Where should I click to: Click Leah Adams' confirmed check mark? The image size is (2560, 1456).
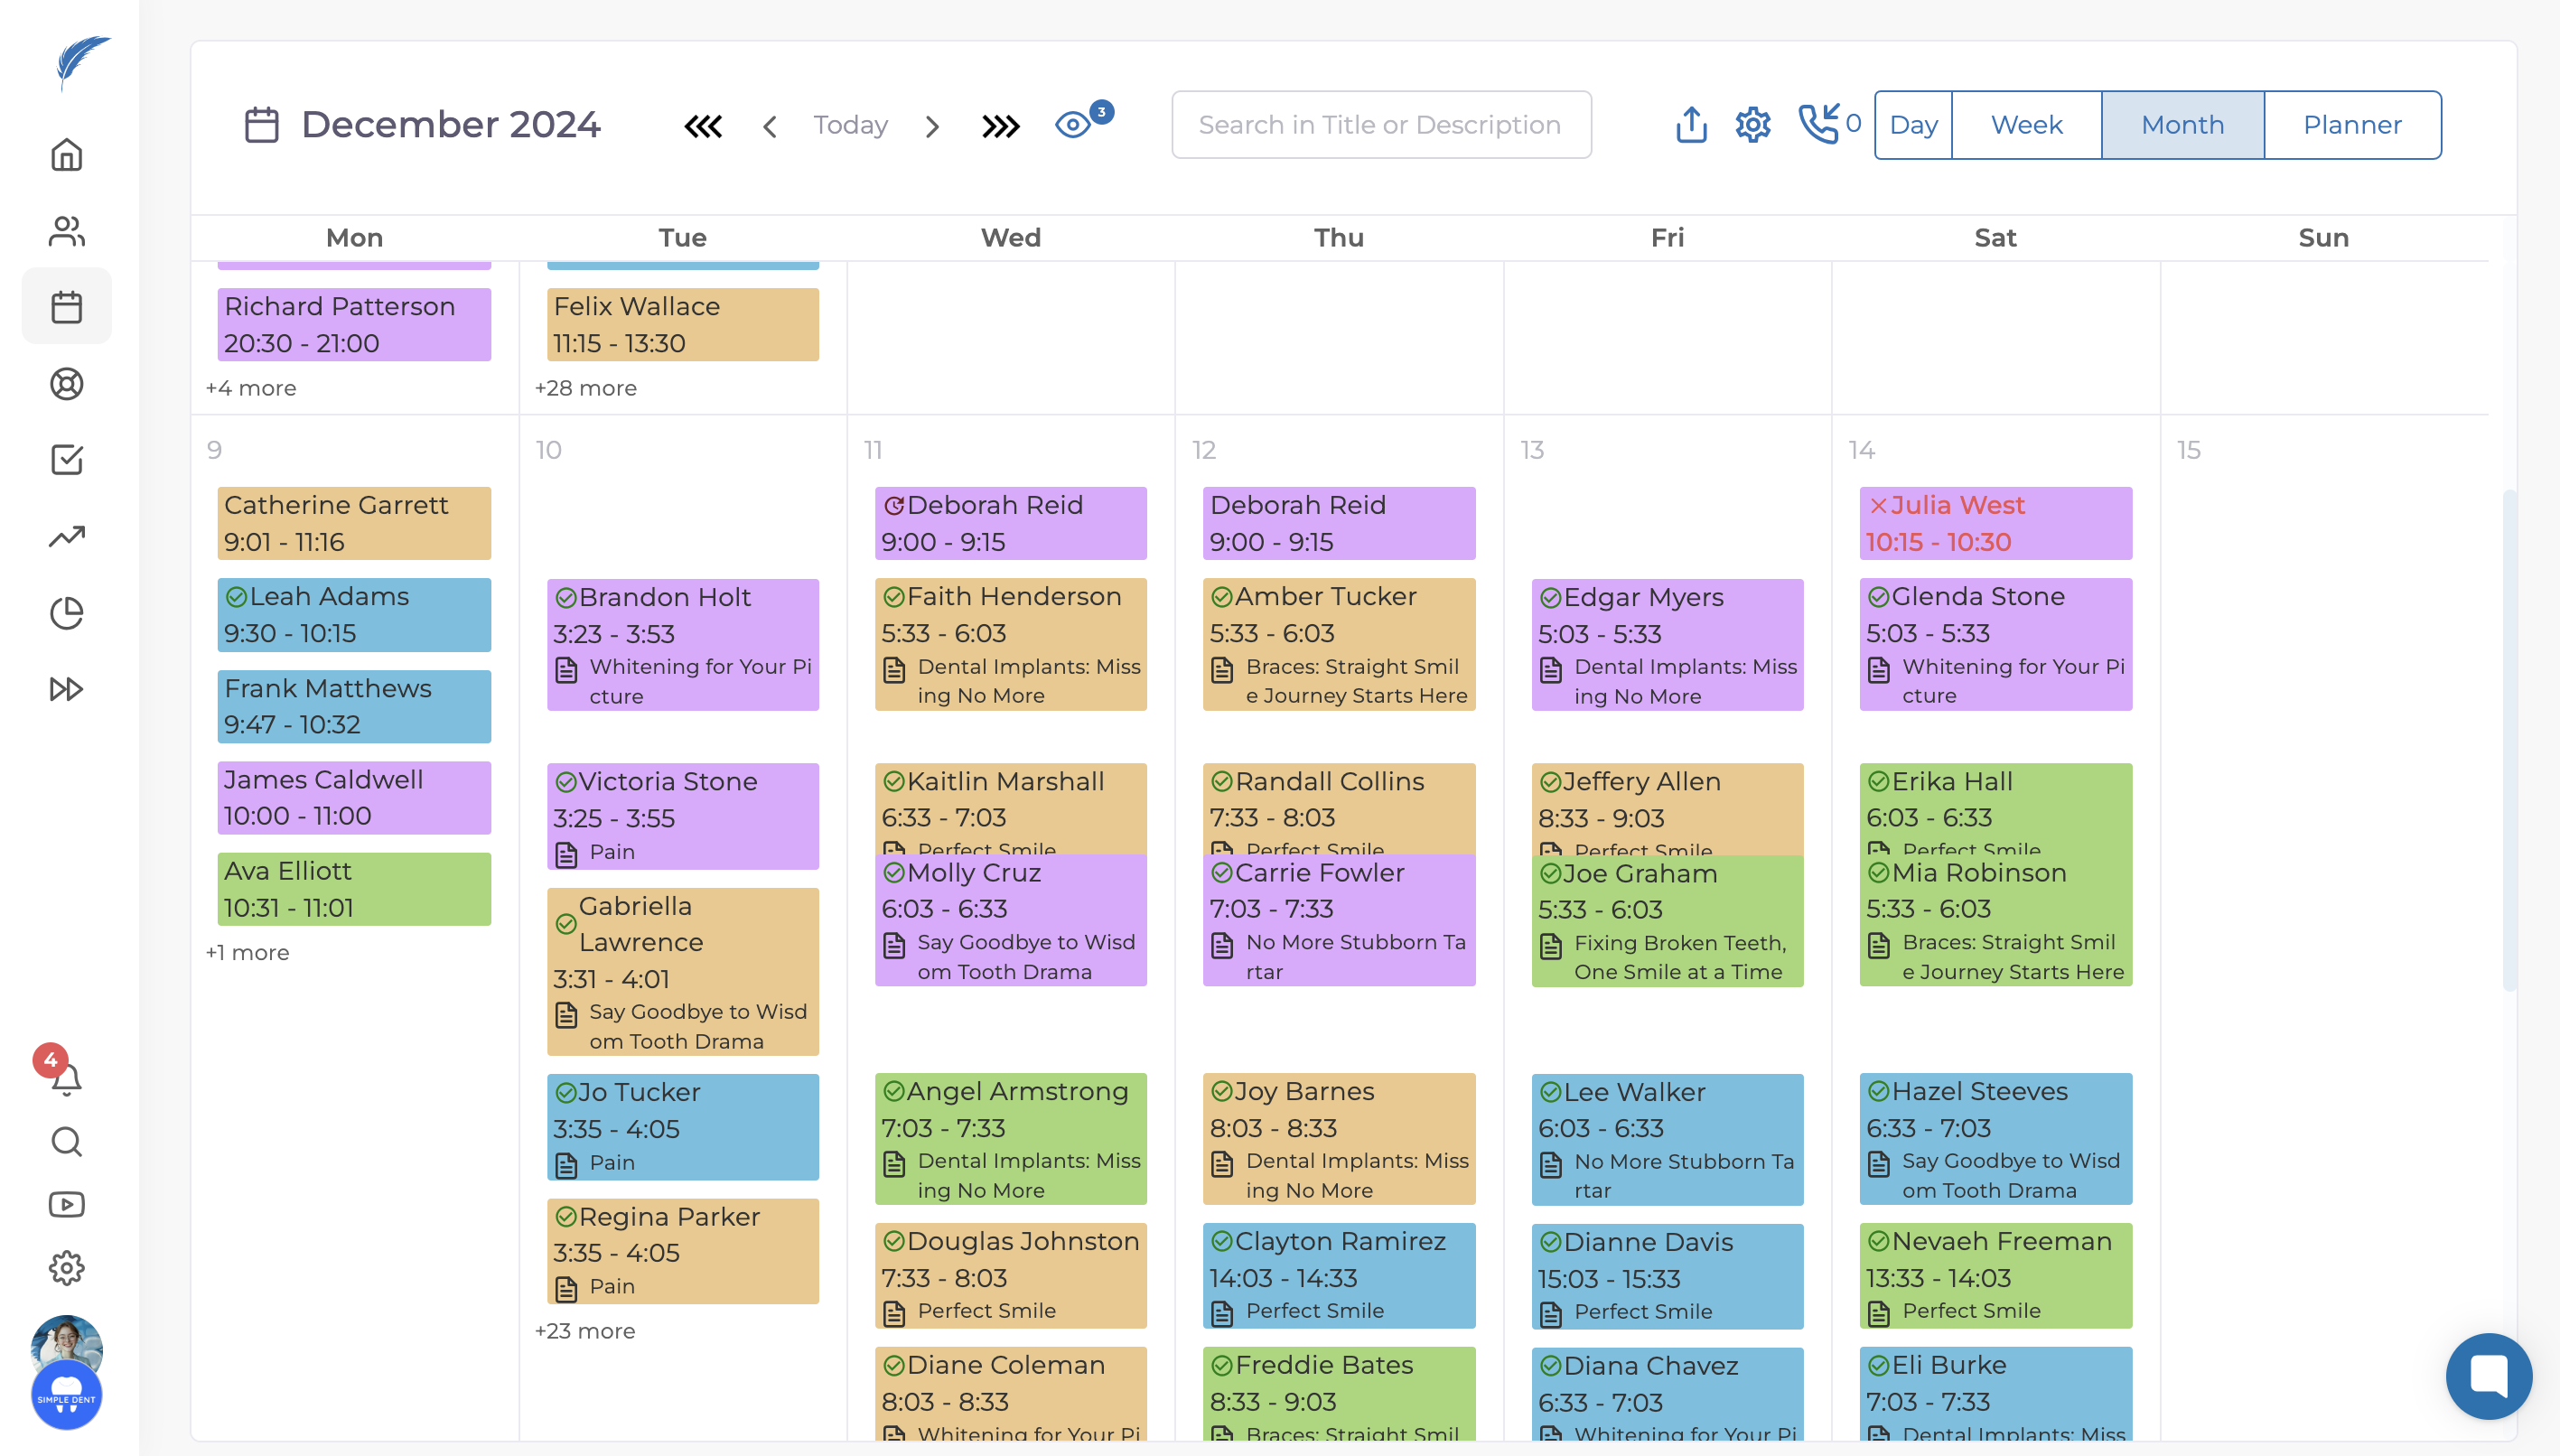click(x=237, y=597)
